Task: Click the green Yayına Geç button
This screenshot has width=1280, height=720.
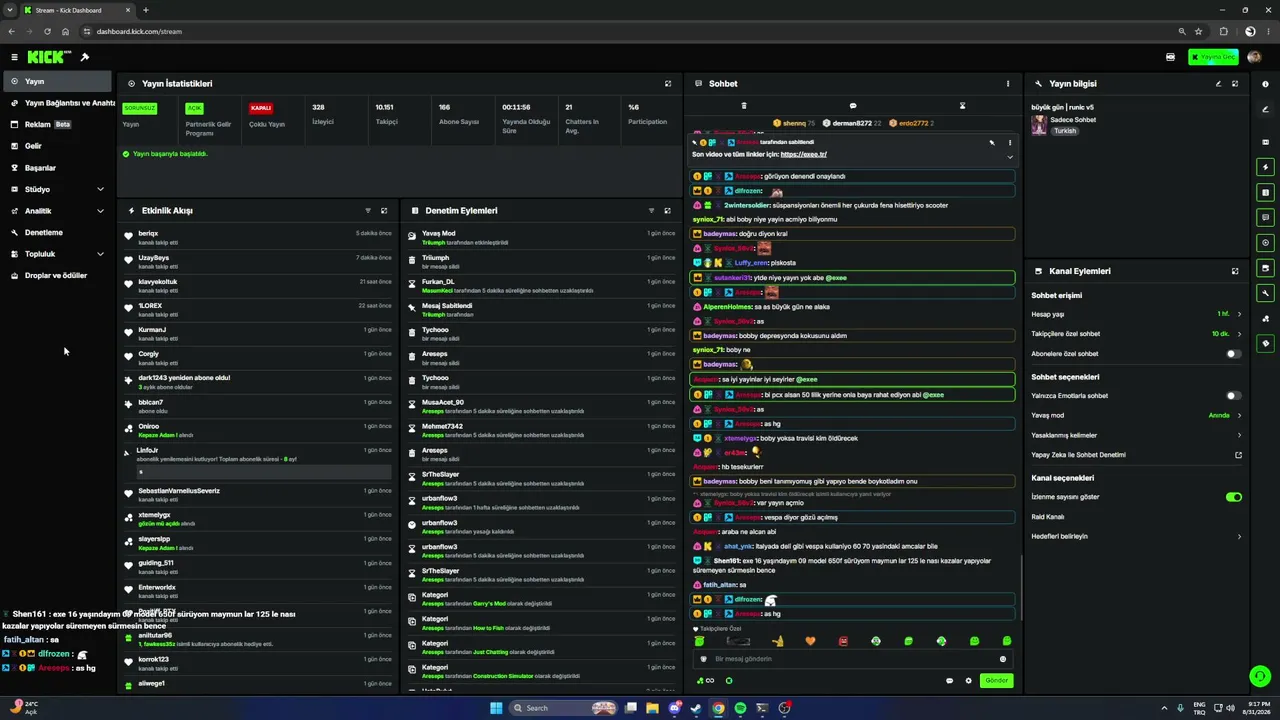Action: pyautogui.click(x=1213, y=57)
